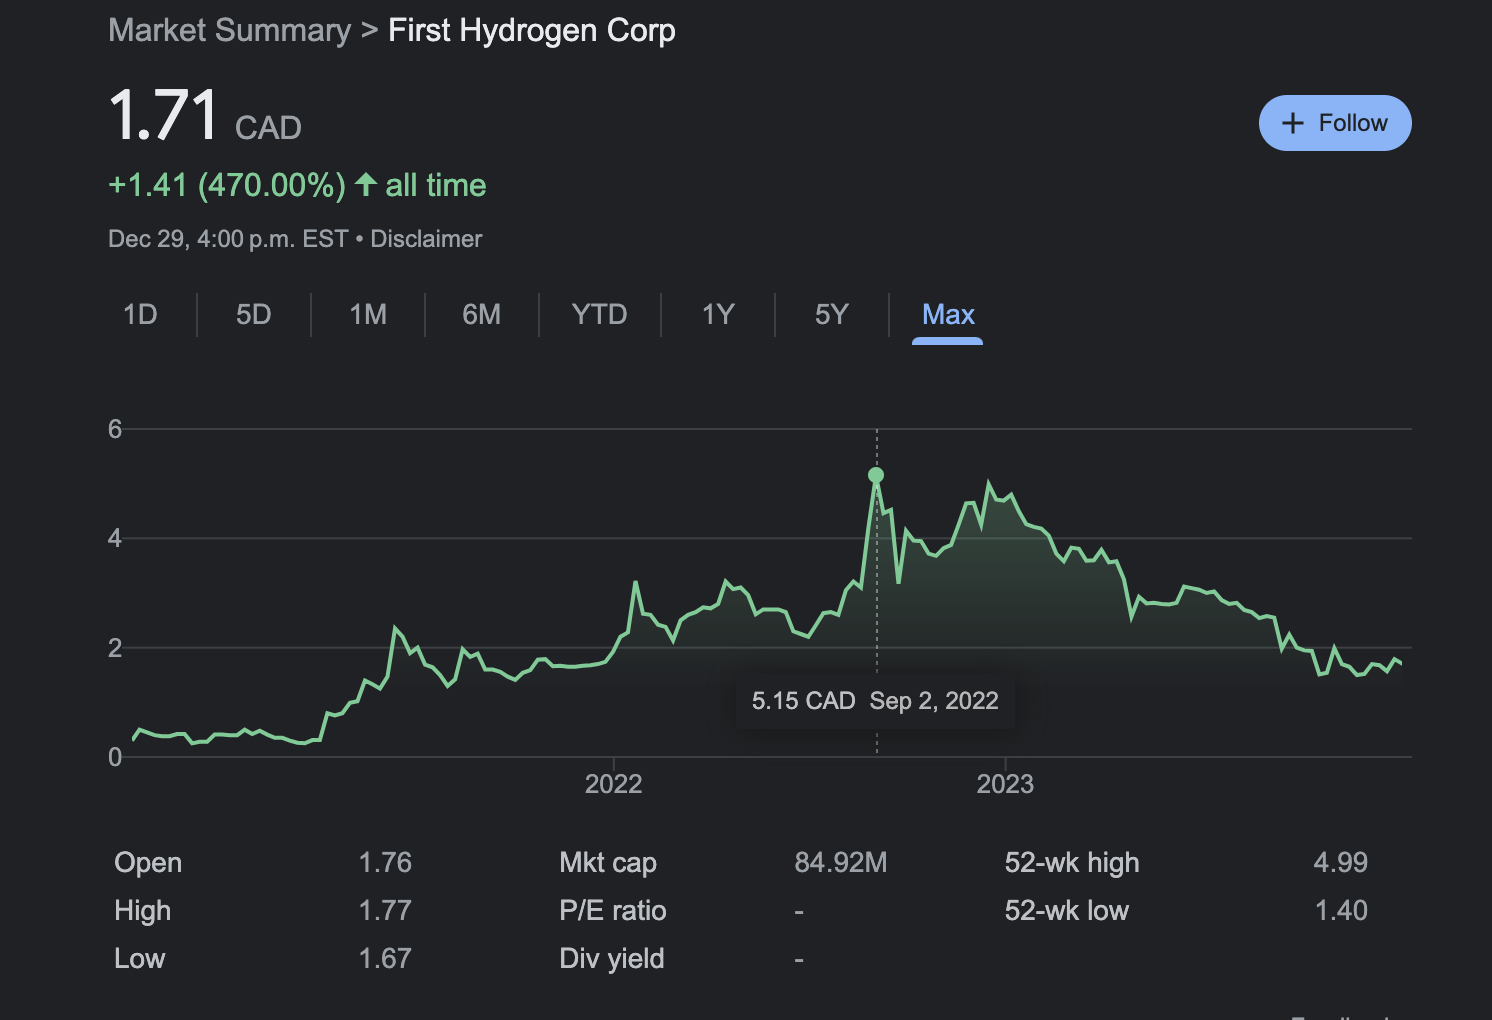This screenshot has height=1020, width=1492.
Task: Open the Disclaimer link
Action: [426, 239]
